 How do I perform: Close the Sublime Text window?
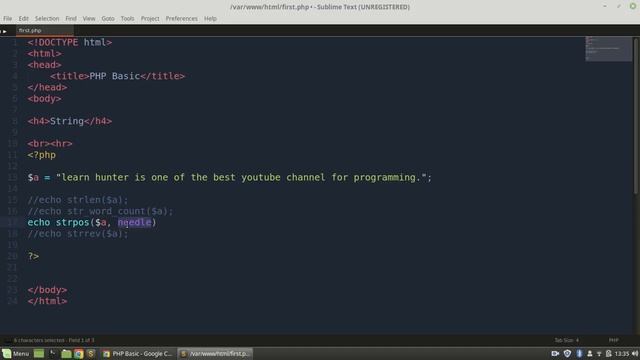pos(633,6)
